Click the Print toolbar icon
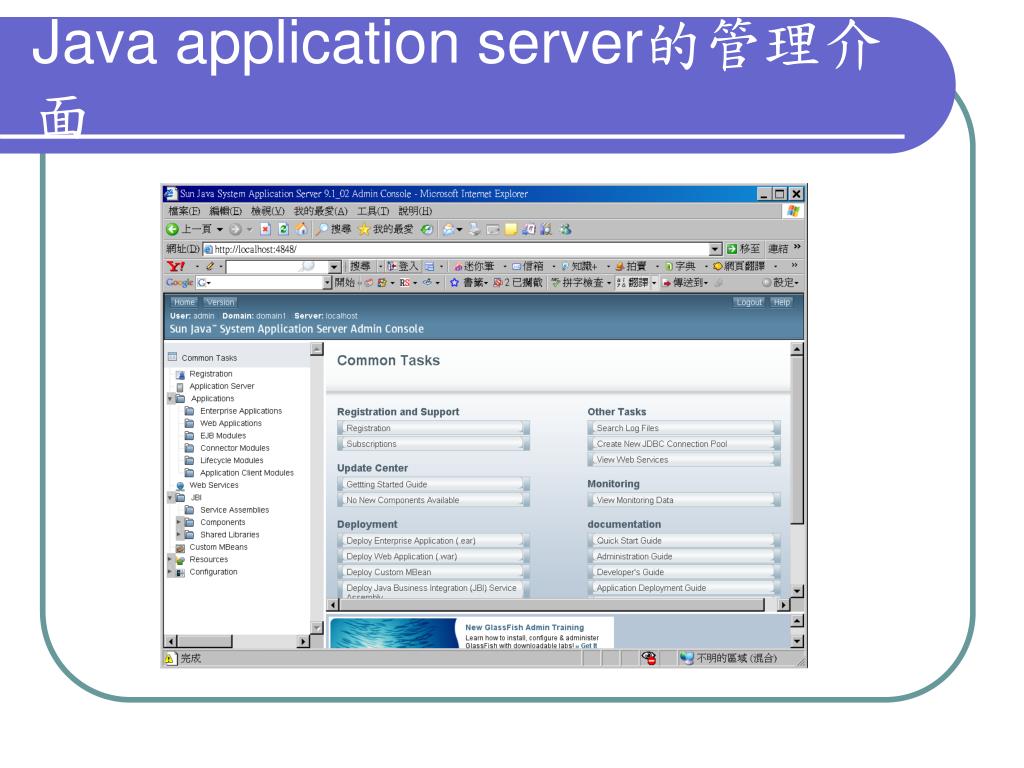The width and height of the screenshot is (1024, 768). tap(474, 229)
